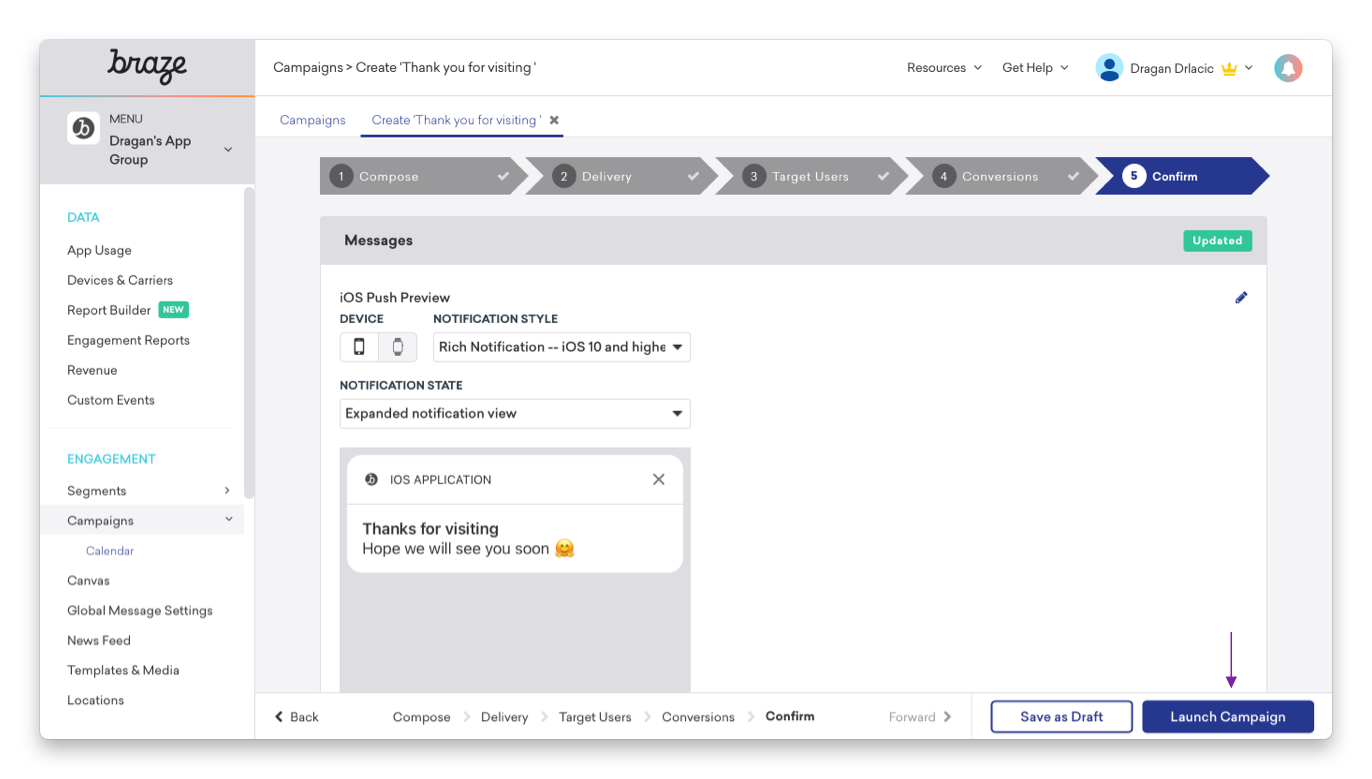Select the phone device preview
This screenshot has width=1372, height=779.
point(359,347)
